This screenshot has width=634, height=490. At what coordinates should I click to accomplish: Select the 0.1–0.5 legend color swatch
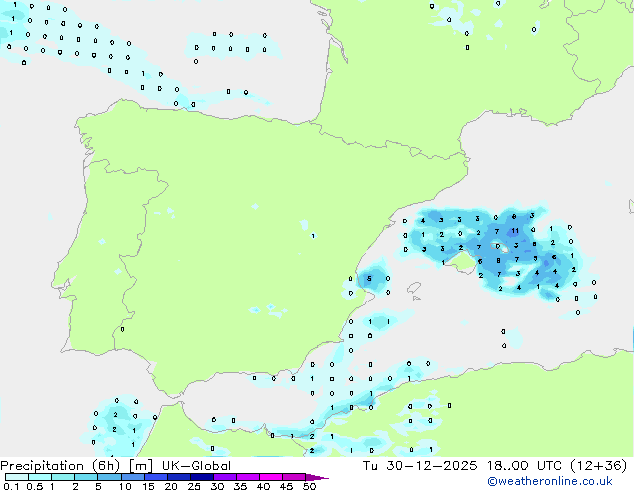click(17, 477)
